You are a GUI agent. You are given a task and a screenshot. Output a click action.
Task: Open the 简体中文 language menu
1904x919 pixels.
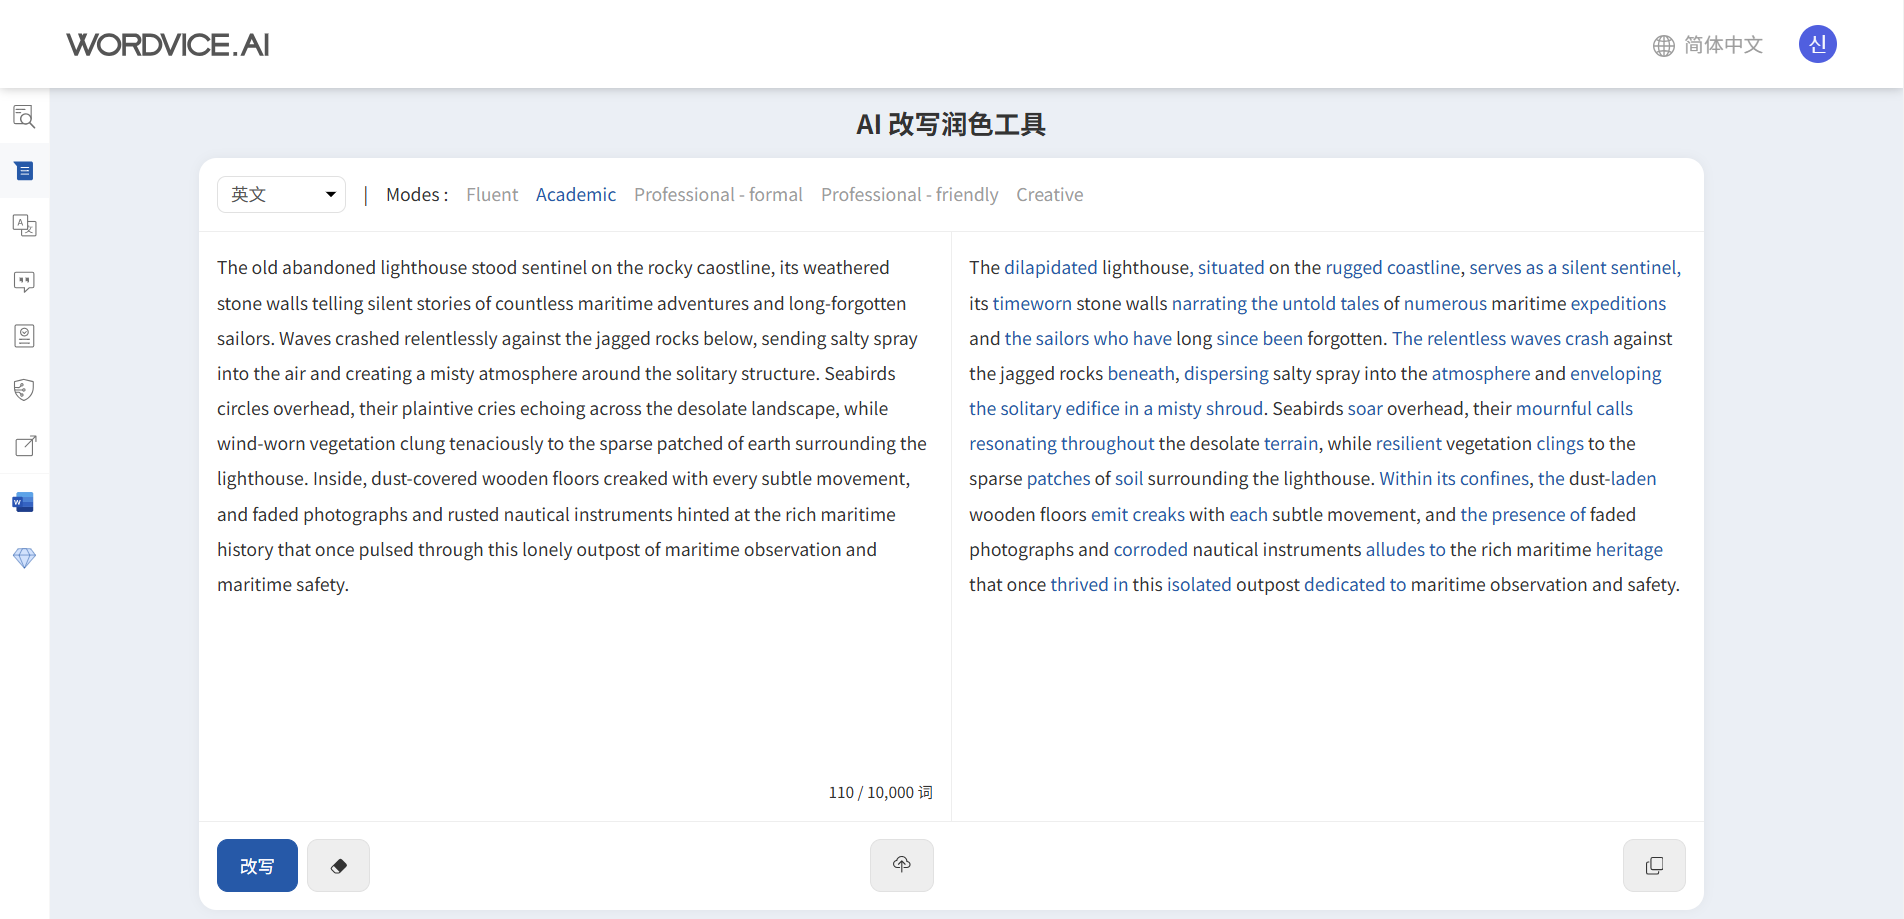coord(1707,44)
